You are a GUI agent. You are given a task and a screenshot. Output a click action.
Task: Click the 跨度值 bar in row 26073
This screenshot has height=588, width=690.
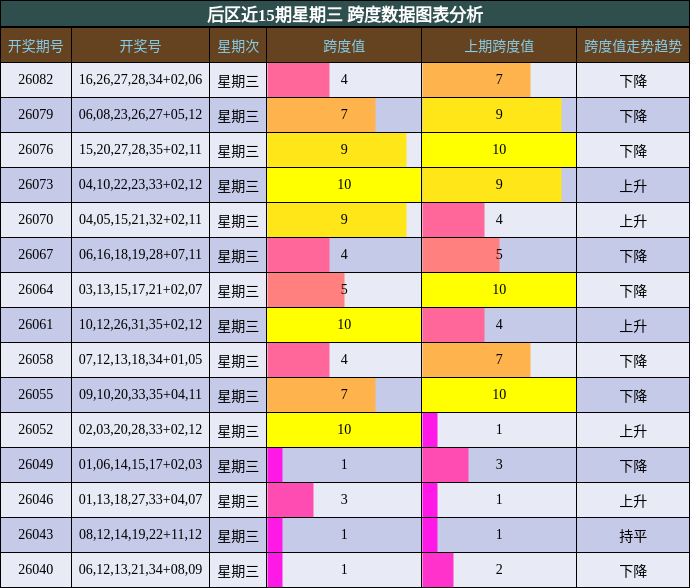pyautogui.click(x=344, y=185)
